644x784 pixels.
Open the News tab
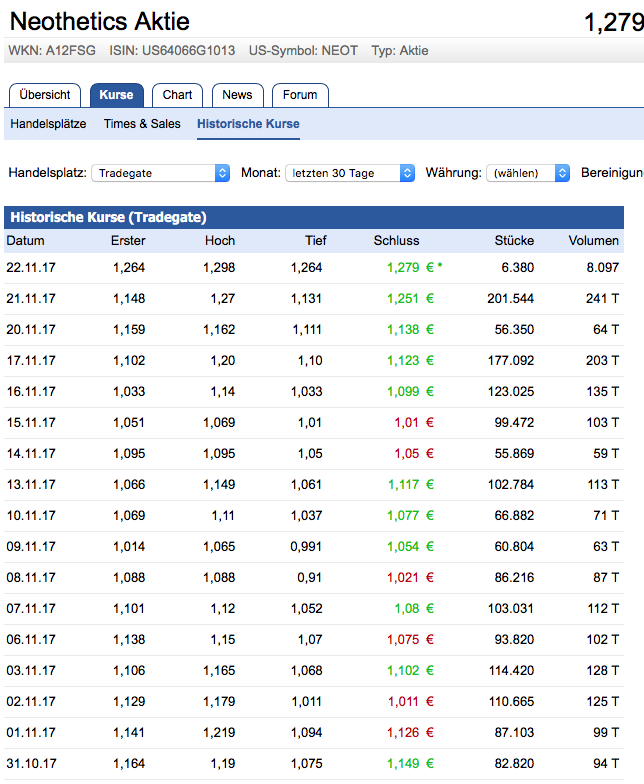[237, 95]
